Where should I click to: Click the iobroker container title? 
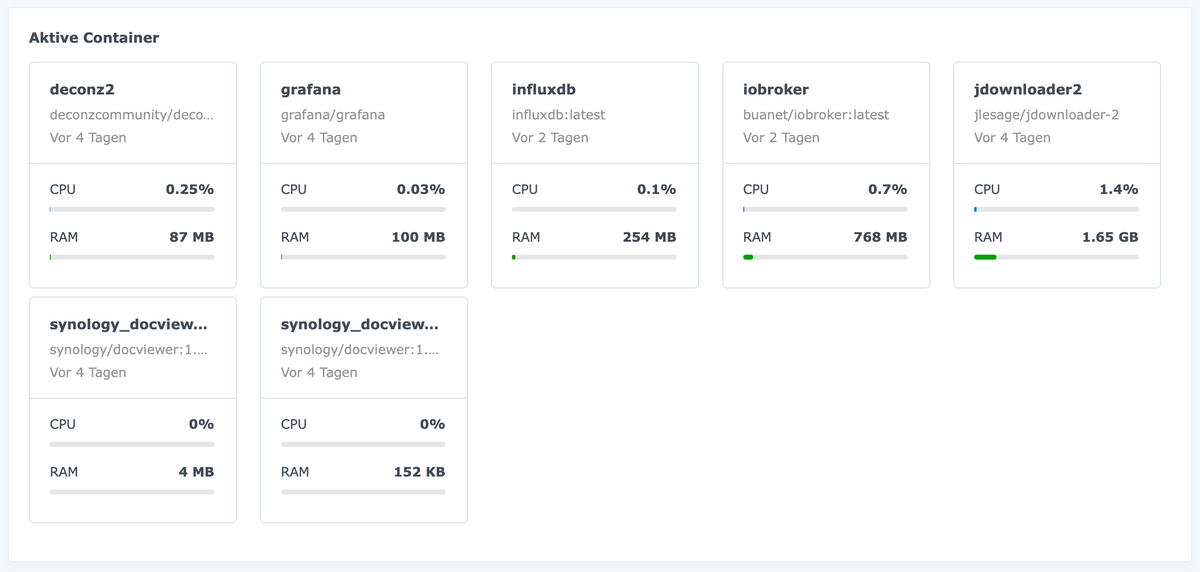[x=776, y=90]
